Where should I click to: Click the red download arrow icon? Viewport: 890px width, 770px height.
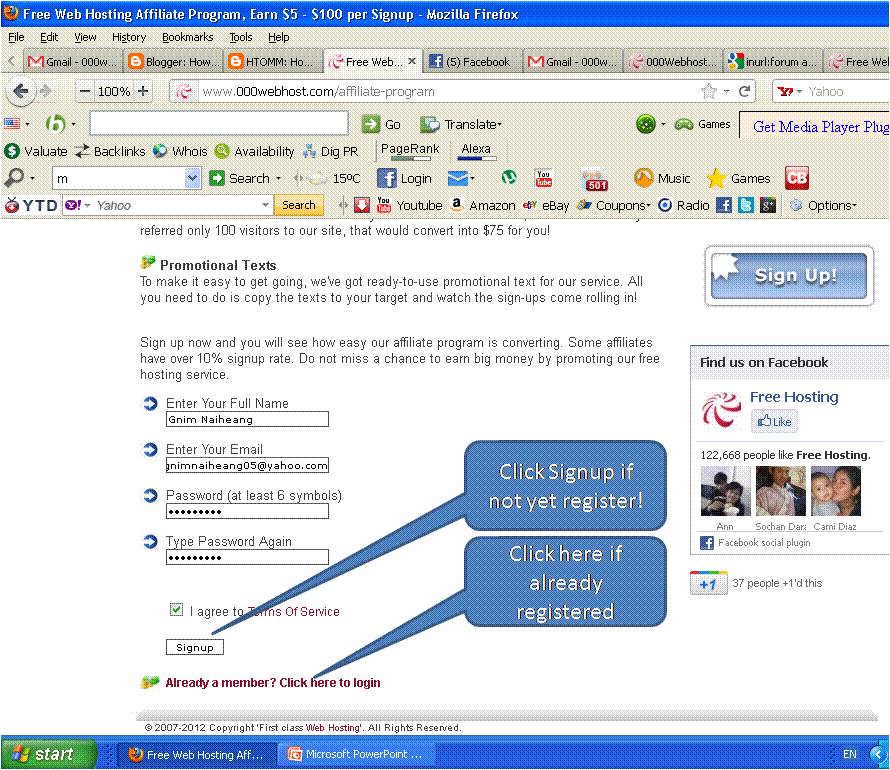(362, 205)
